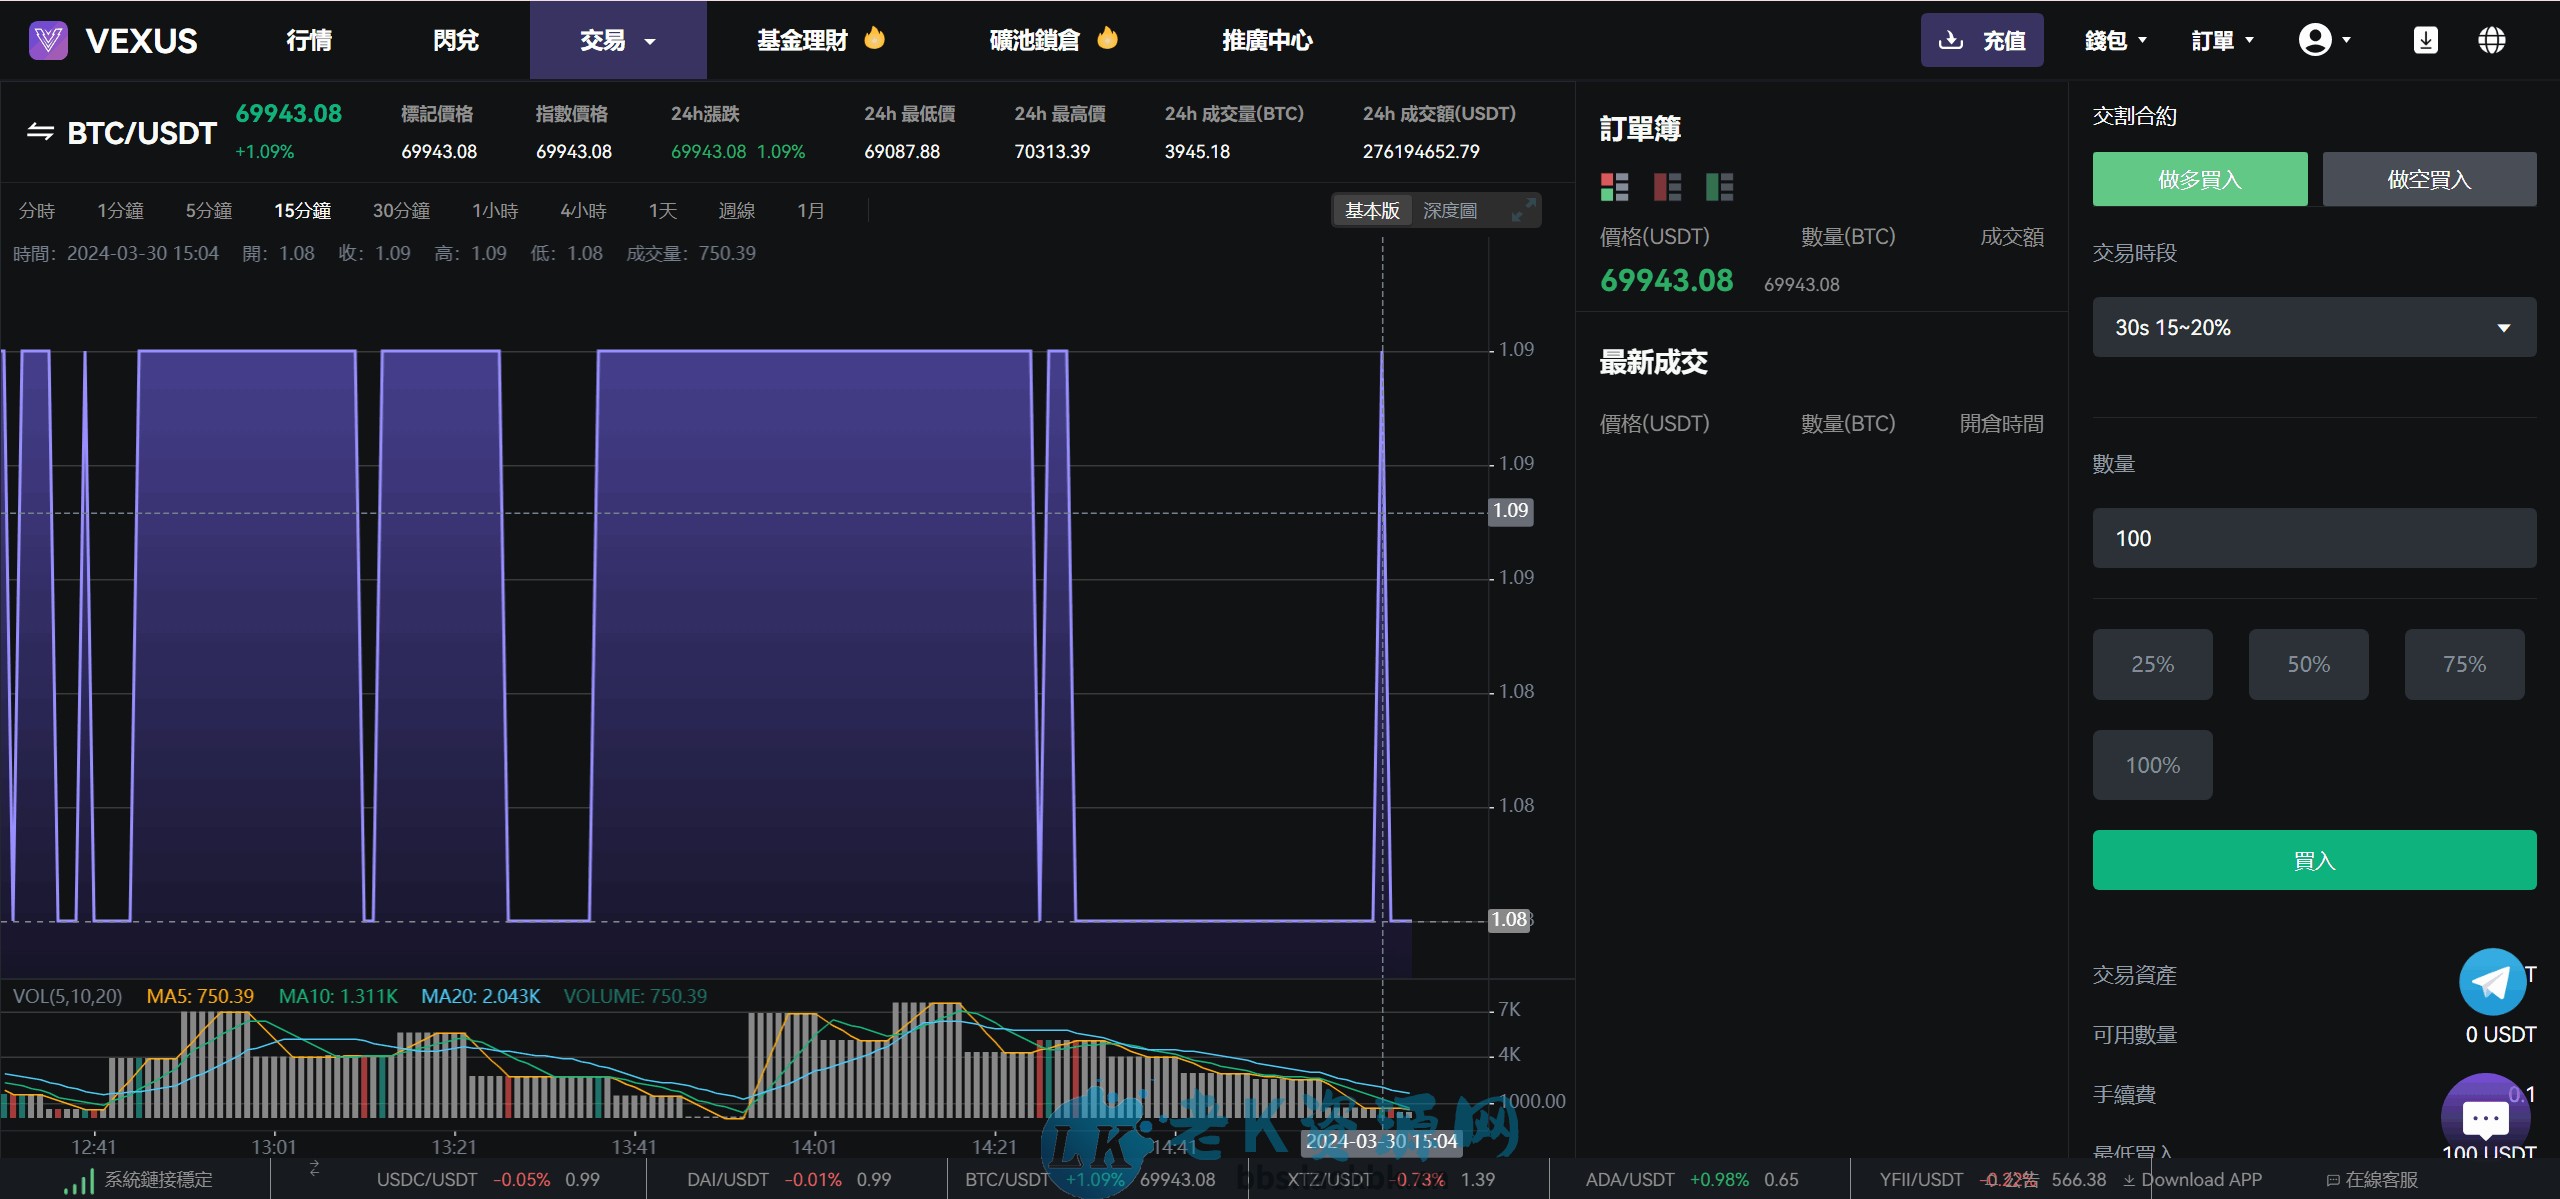Select 做空買入 short position mode
The image size is (2560, 1199).
(x=2430, y=178)
